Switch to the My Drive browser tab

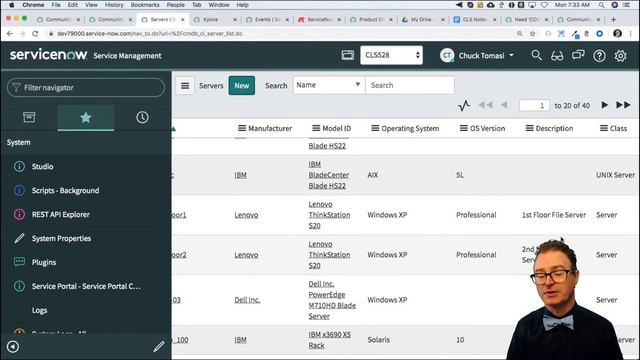[x=424, y=19]
